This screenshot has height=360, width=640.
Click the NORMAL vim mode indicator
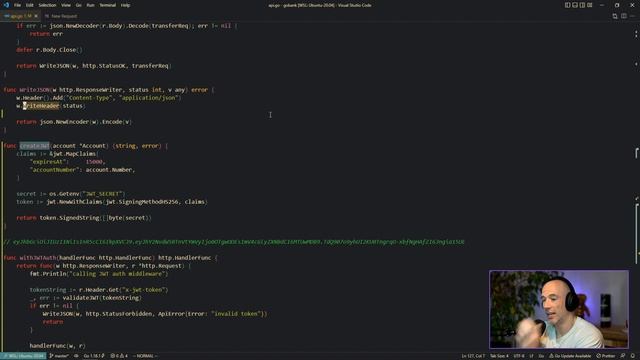[145, 356]
